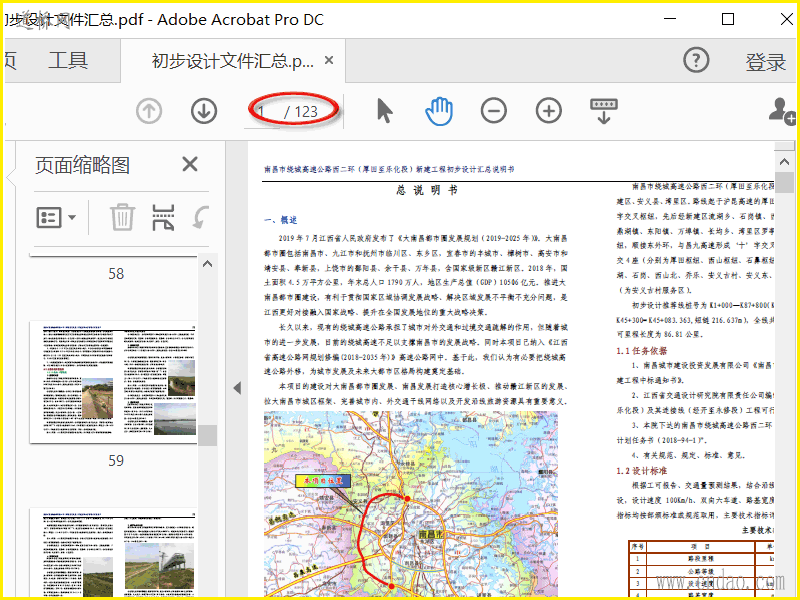Rotate page with curved arrow icon
The image size is (800, 600).
(x=201, y=217)
